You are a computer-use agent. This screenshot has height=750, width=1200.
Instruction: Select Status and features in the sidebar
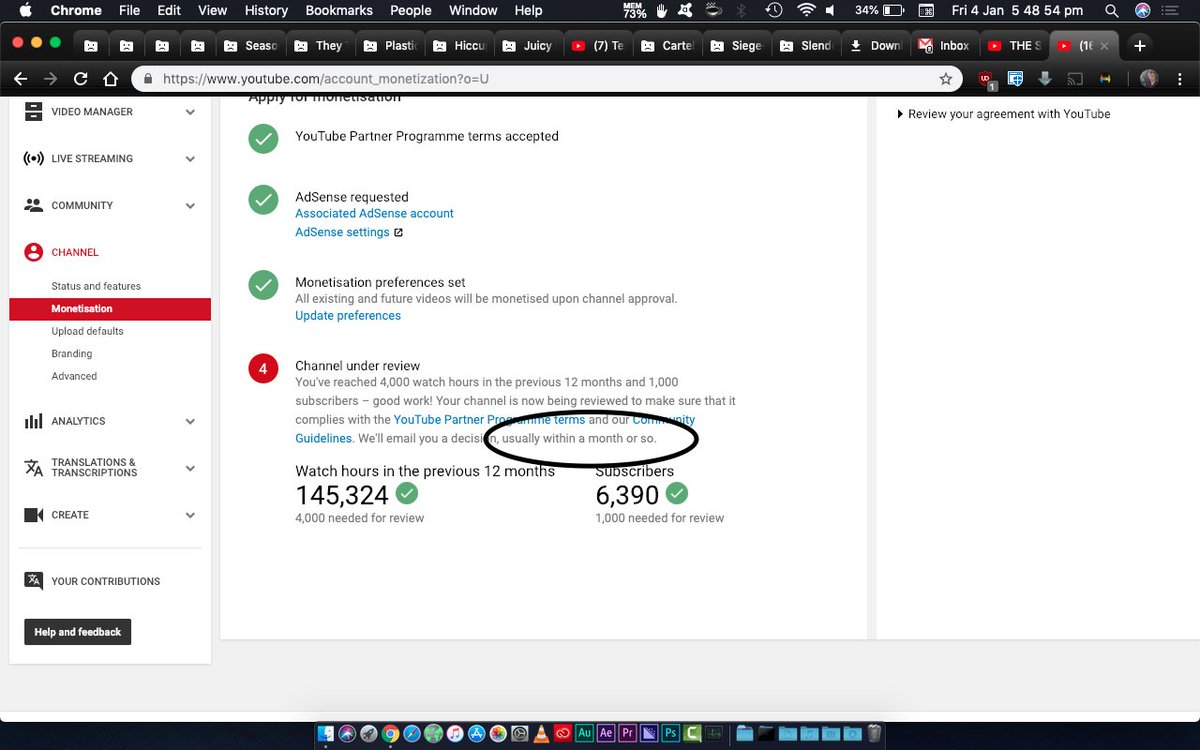pos(96,286)
